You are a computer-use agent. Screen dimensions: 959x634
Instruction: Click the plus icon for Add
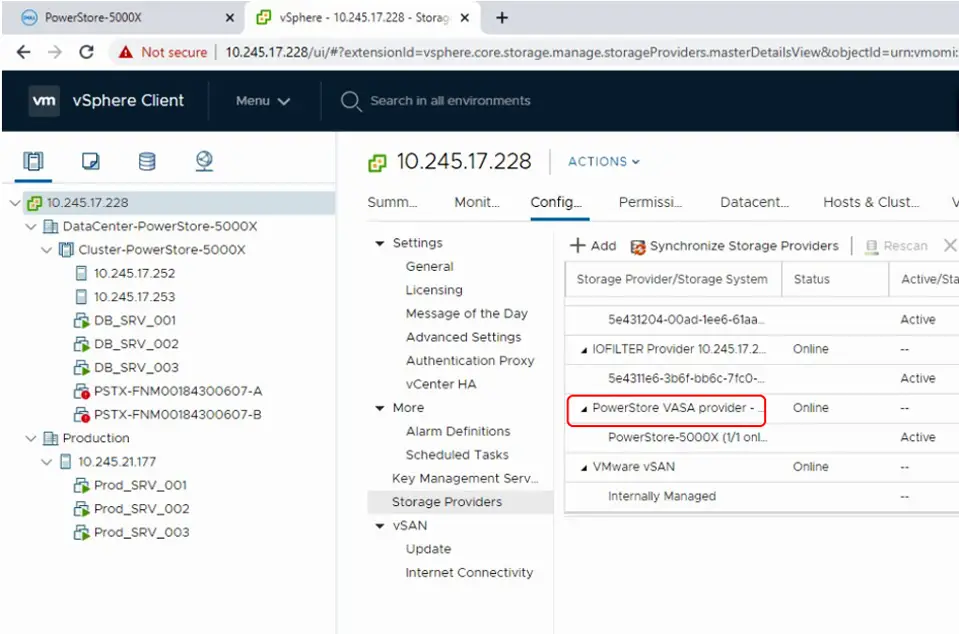(x=577, y=246)
